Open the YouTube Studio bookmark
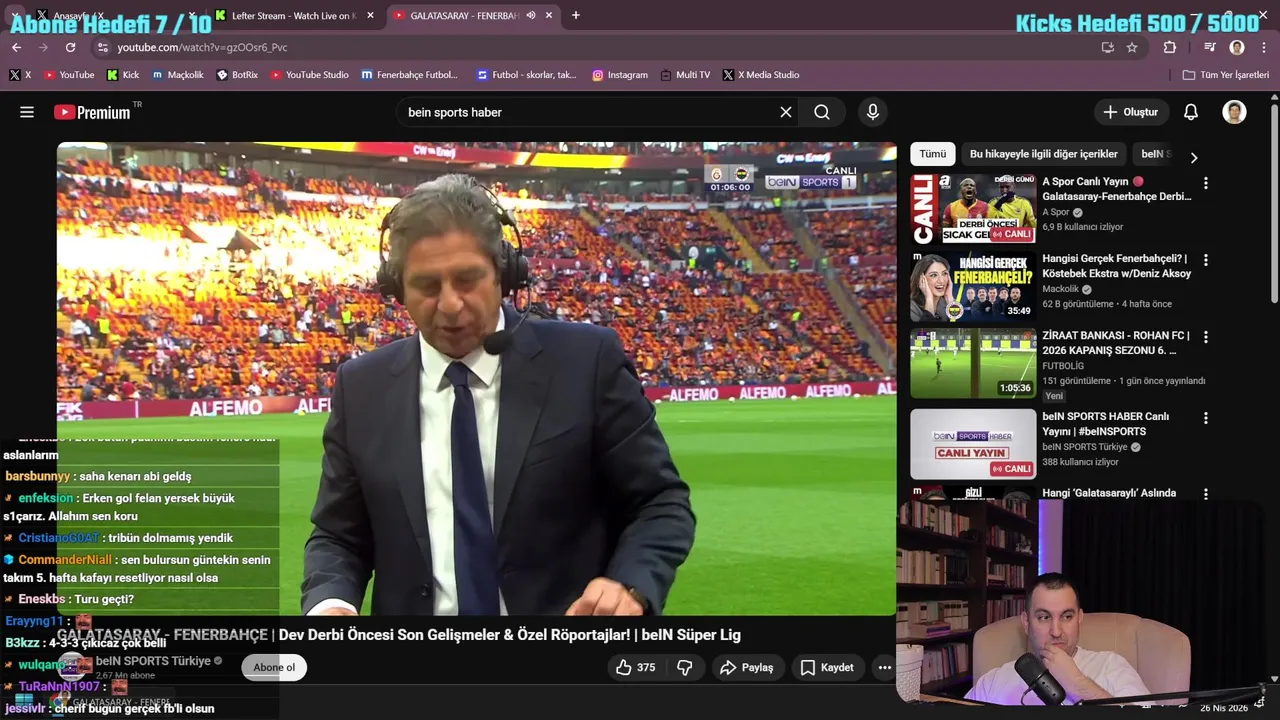The width and height of the screenshot is (1280, 720). click(310, 75)
